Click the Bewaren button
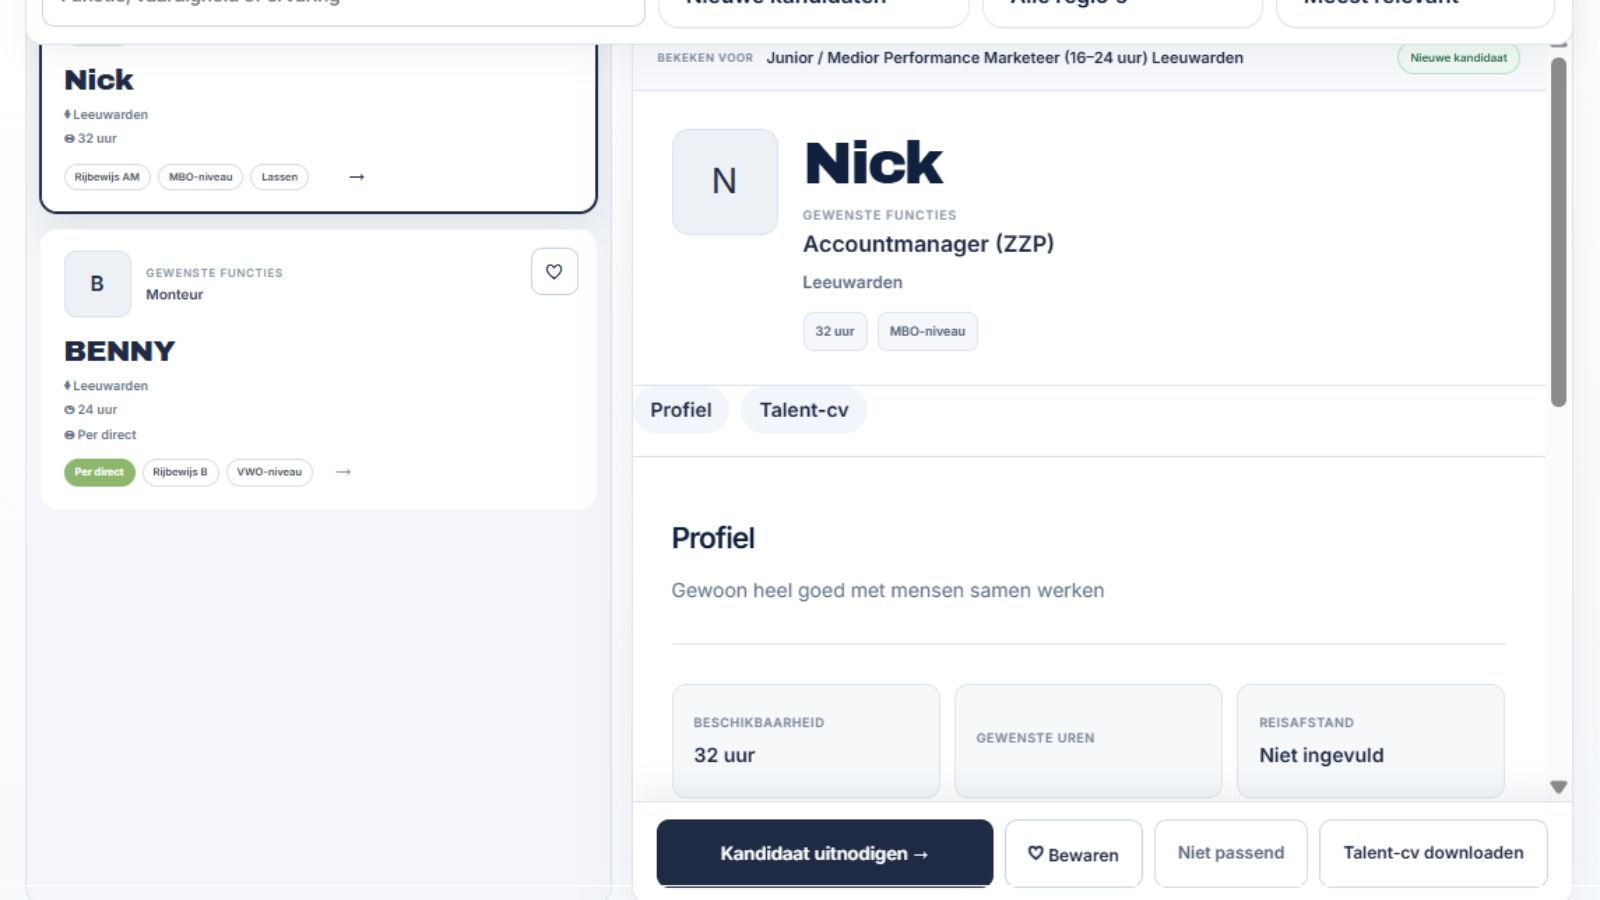This screenshot has width=1600, height=900. click(x=1073, y=853)
